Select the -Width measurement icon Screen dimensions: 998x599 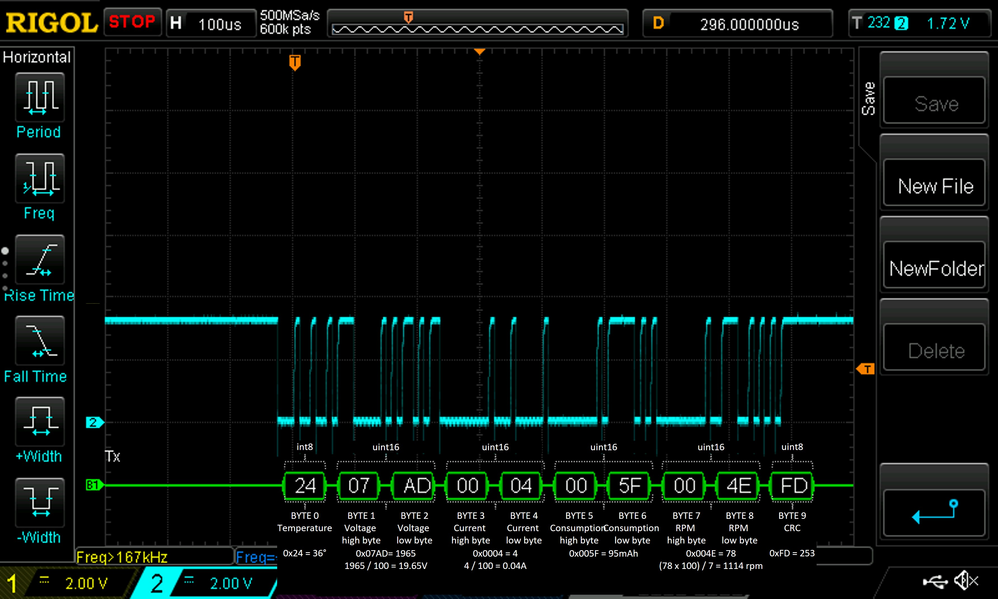coord(39,502)
